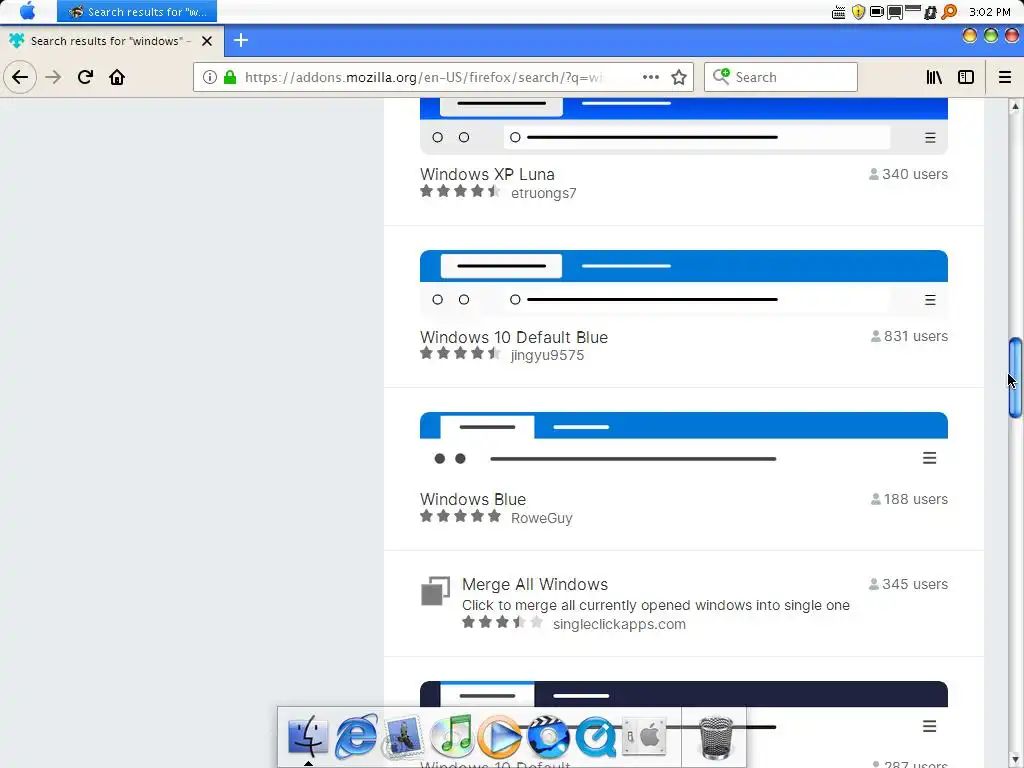Bookmark this page with the star
1024x768 pixels.
pos(679,77)
